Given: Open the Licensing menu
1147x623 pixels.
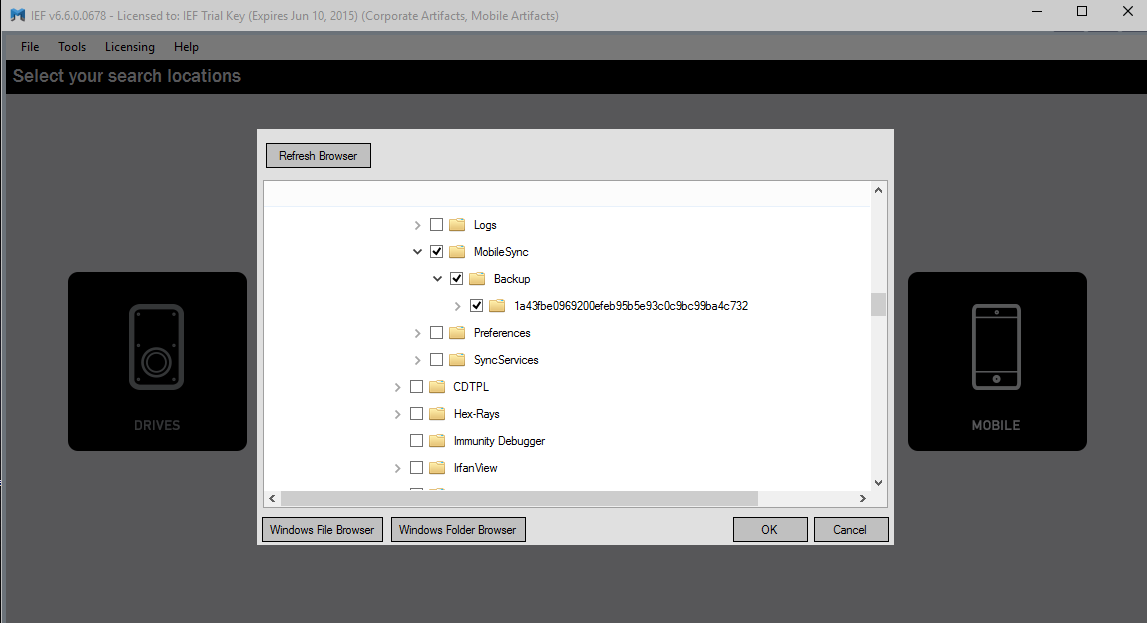Looking at the screenshot, I should coord(129,47).
